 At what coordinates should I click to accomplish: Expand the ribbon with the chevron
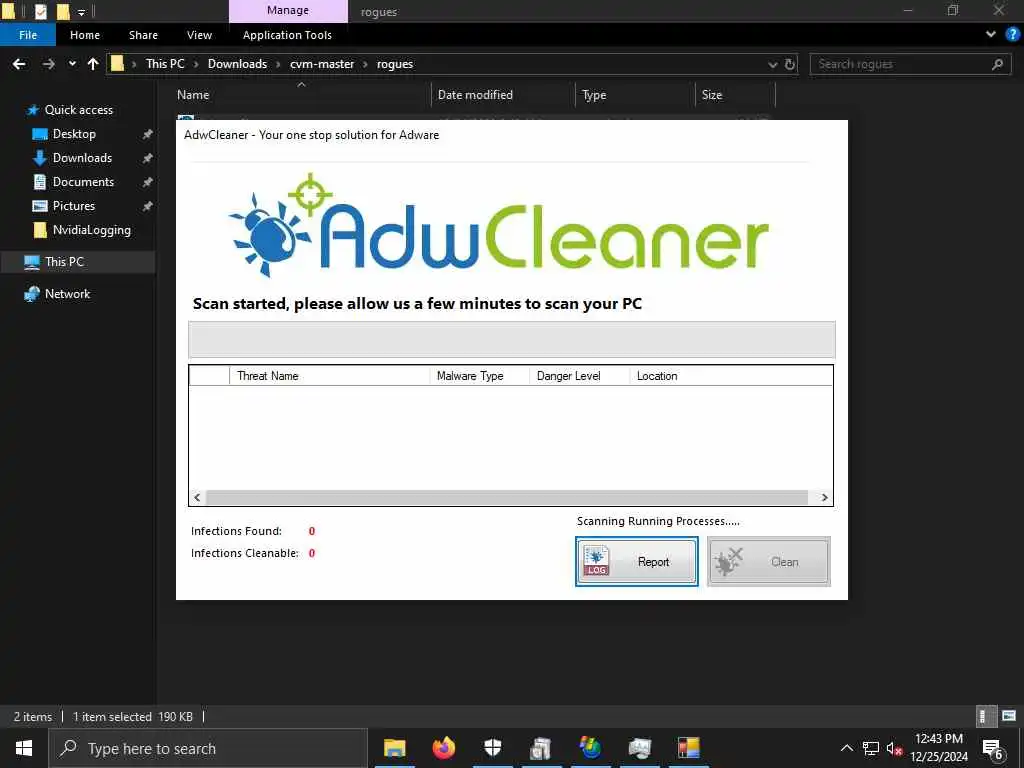pyautogui.click(x=991, y=35)
